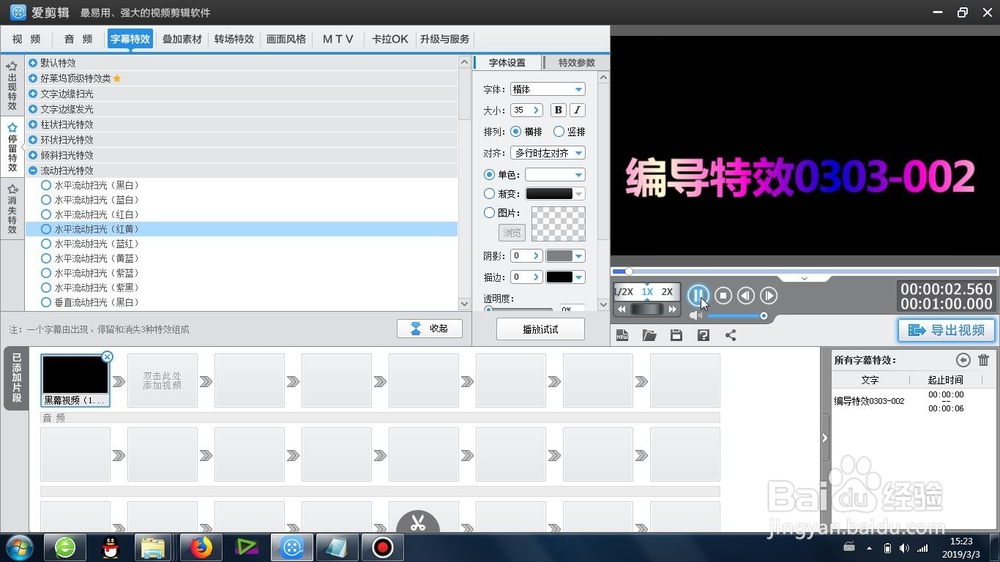
Task: Click the share icon
Action: click(x=730, y=335)
